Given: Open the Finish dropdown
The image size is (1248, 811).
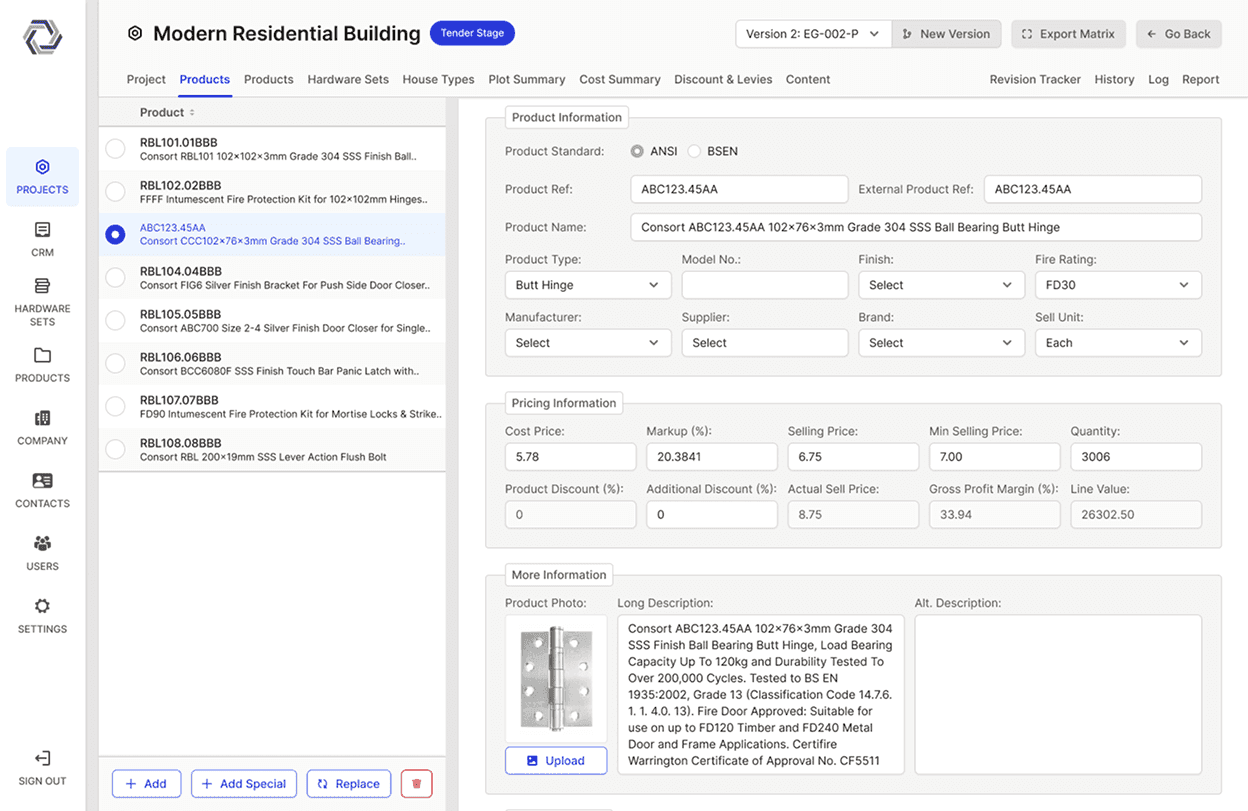Looking at the screenshot, I should 941,285.
